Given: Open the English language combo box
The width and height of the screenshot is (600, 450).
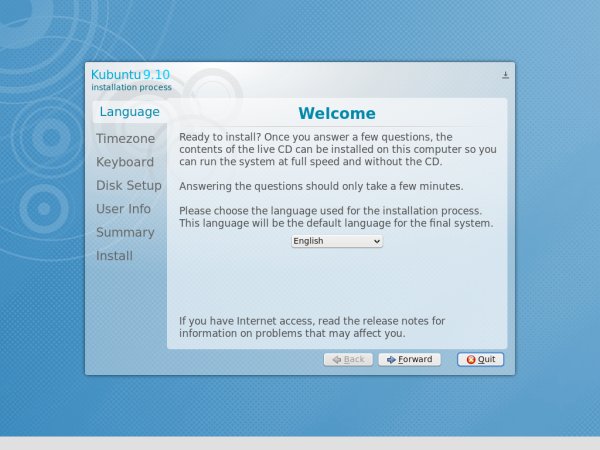Looking at the screenshot, I should tap(335, 241).
